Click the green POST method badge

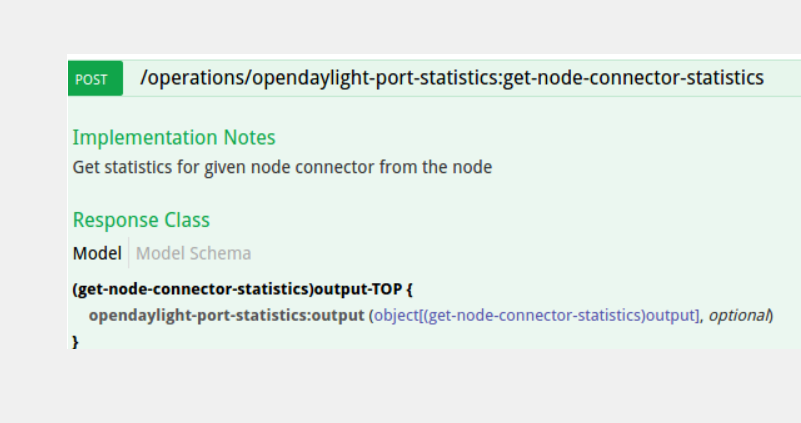93,79
